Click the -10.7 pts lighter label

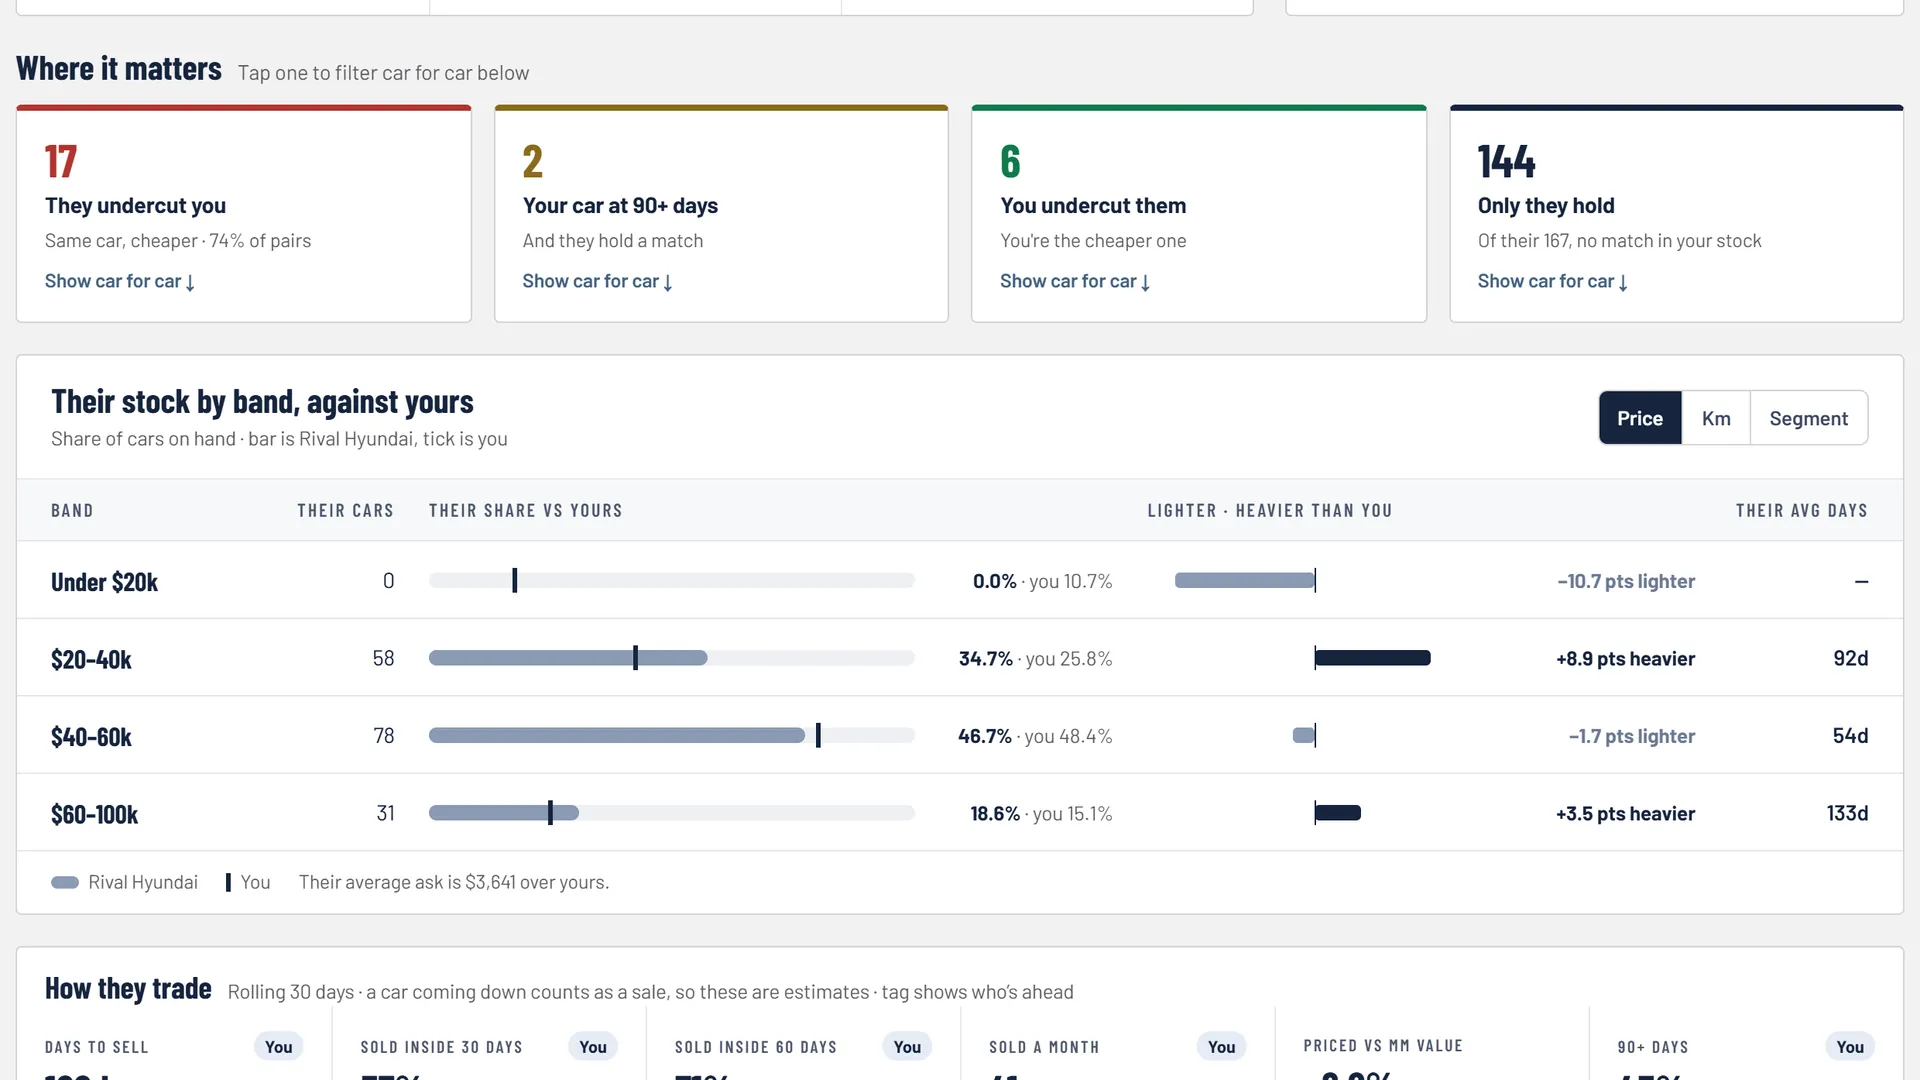coord(1626,582)
